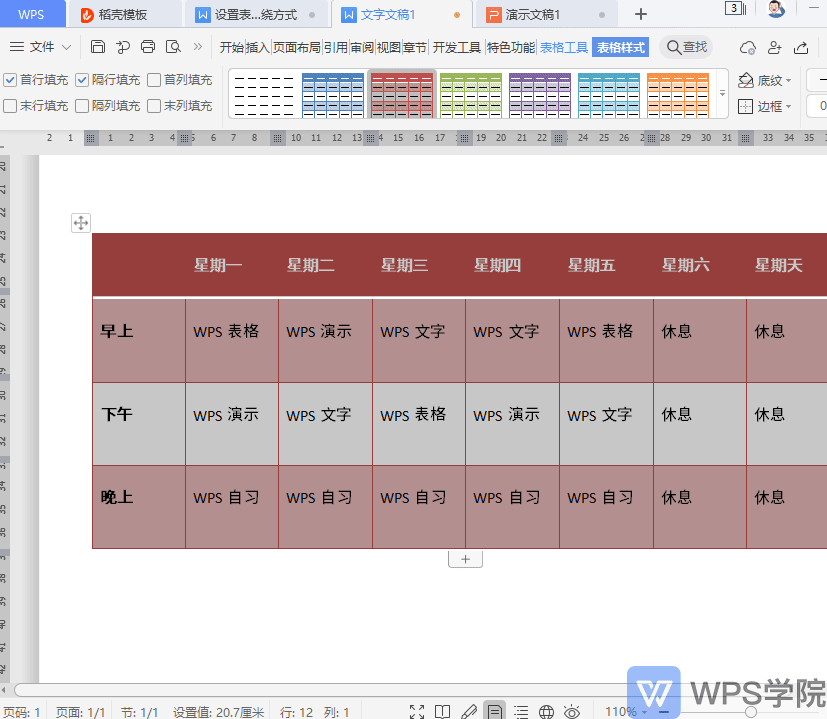Open the 插入 ribbon tab
The height and width of the screenshot is (719, 827).
click(x=258, y=47)
